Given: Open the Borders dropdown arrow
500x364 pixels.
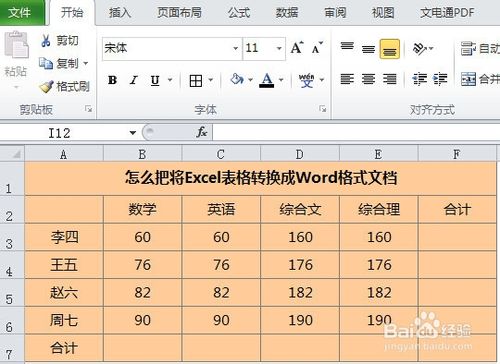Looking at the screenshot, I should pos(211,80).
